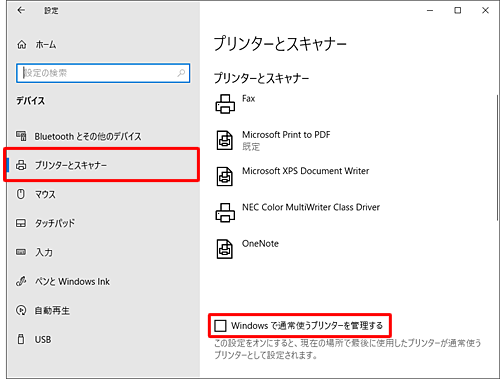
Task: Focus the 設定の検索 search field
Action: [103, 73]
